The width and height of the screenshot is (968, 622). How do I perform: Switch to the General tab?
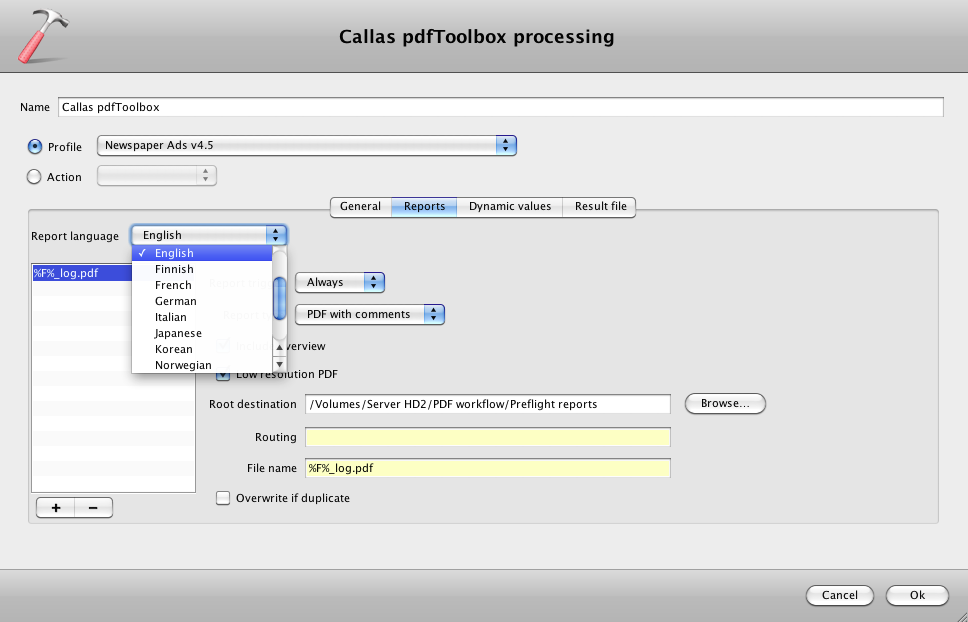(360, 207)
